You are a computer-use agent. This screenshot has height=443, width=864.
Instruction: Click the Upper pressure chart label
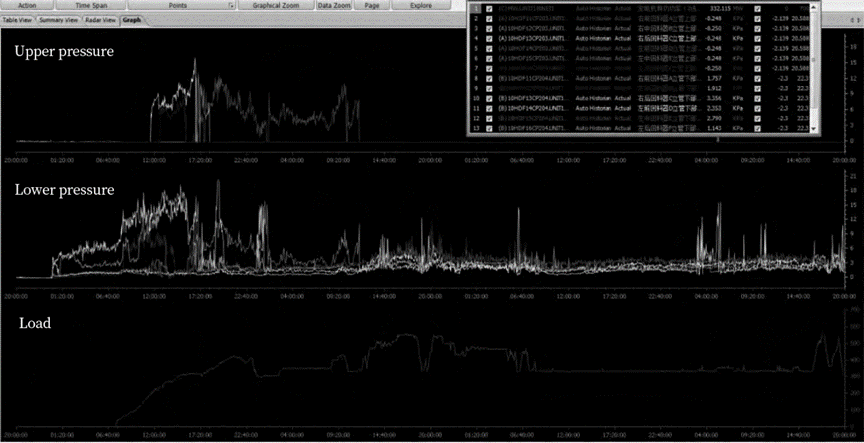(x=64, y=52)
